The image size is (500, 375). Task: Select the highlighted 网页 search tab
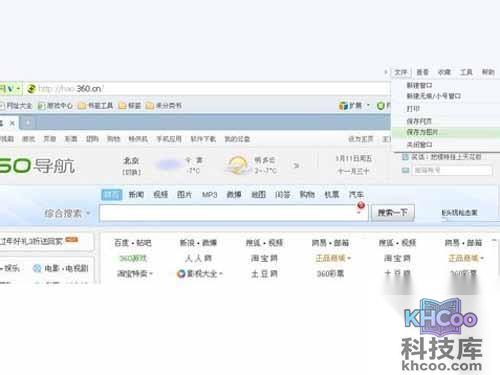pyautogui.click(x=112, y=195)
